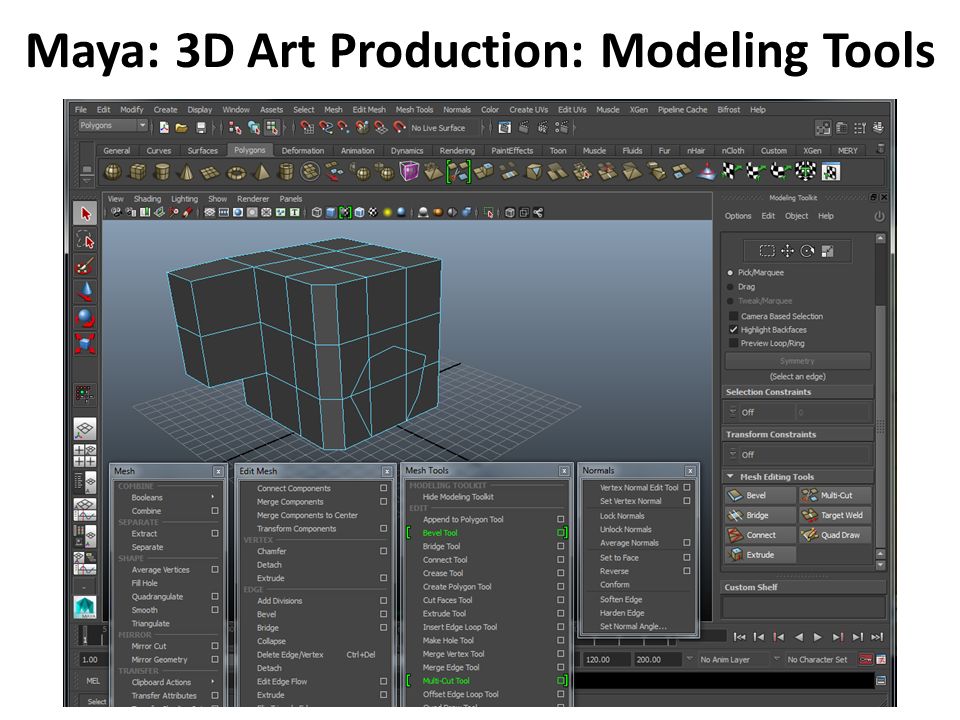The width and height of the screenshot is (960, 720).
Task: Click the go to start playback button
Action: (x=740, y=637)
